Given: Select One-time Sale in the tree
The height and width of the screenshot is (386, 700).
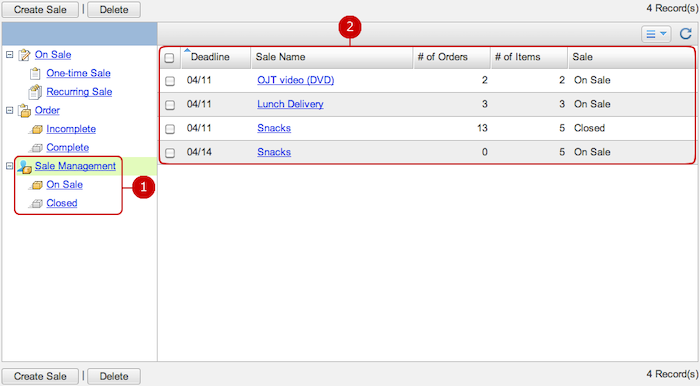Looking at the screenshot, I should point(79,73).
